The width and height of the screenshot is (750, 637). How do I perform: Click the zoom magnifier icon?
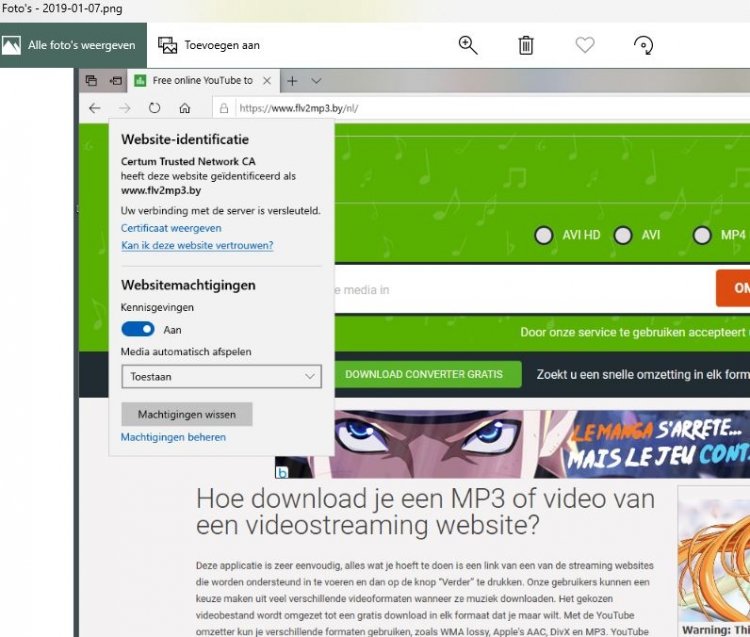tap(467, 45)
